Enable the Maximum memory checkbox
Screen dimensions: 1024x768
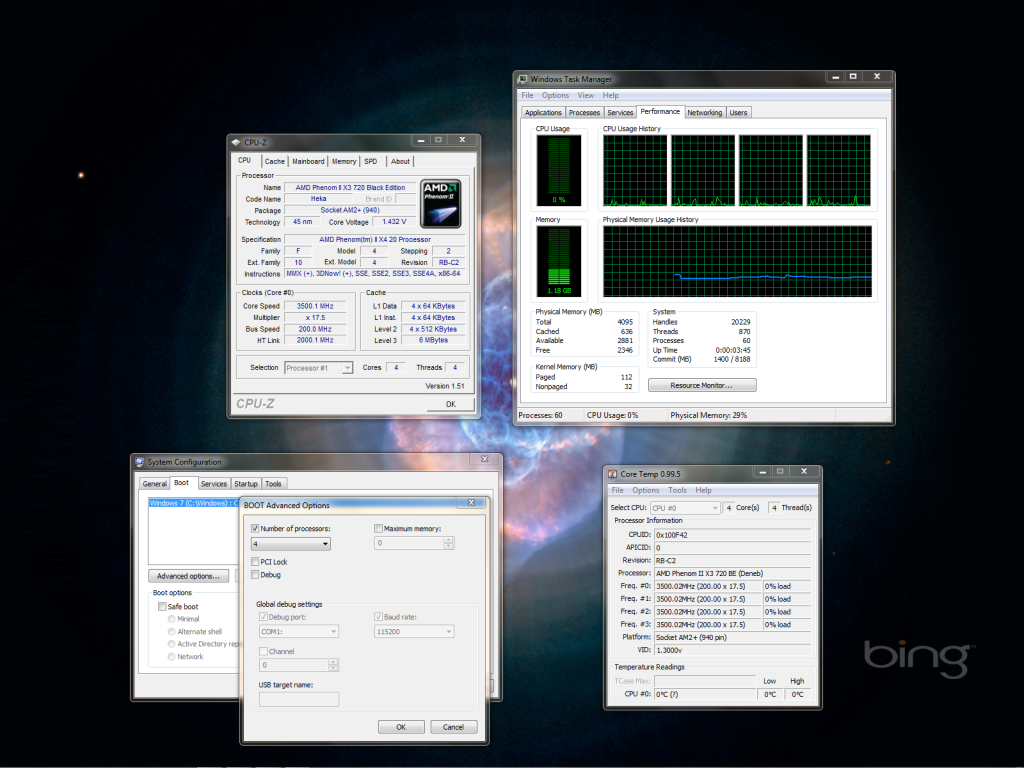tap(378, 528)
